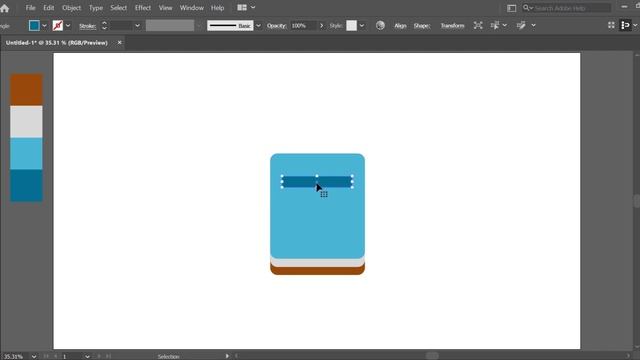The height and width of the screenshot is (360, 640).
Task: Open the Opacity panel link
Action: pyautogui.click(x=276, y=26)
